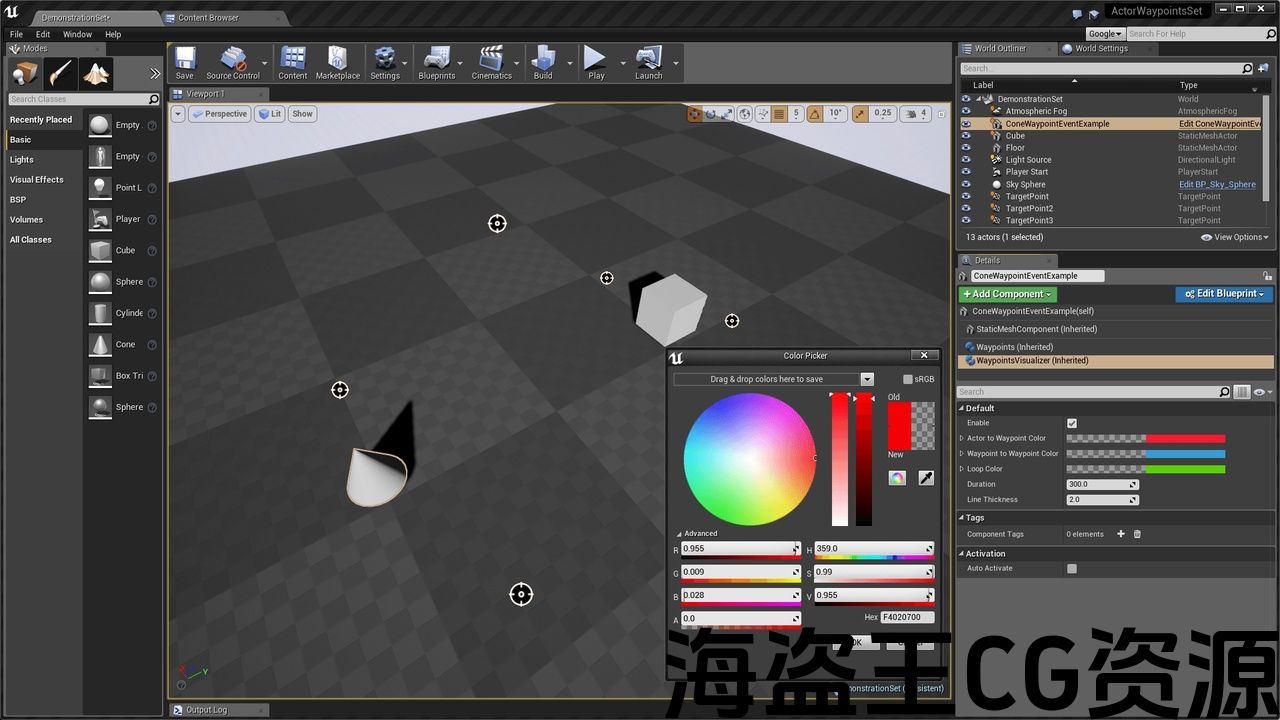This screenshot has width=1280, height=720.
Task: Click the Add Component button
Action: [x=1007, y=294]
